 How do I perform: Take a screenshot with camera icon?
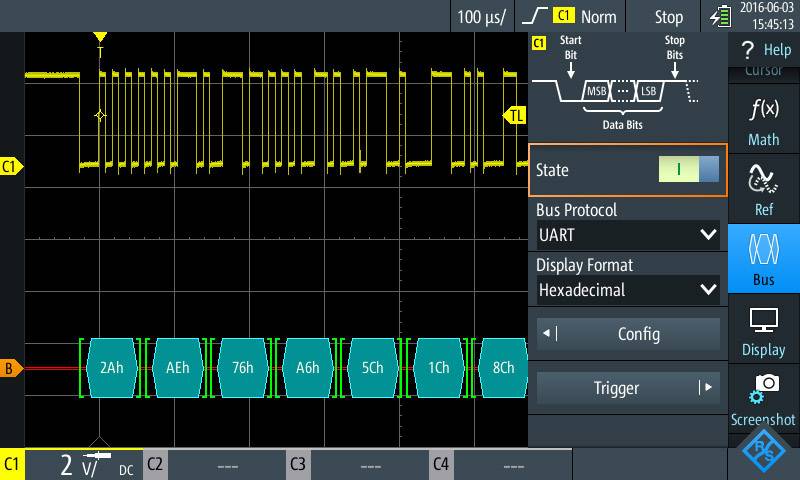click(763, 398)
